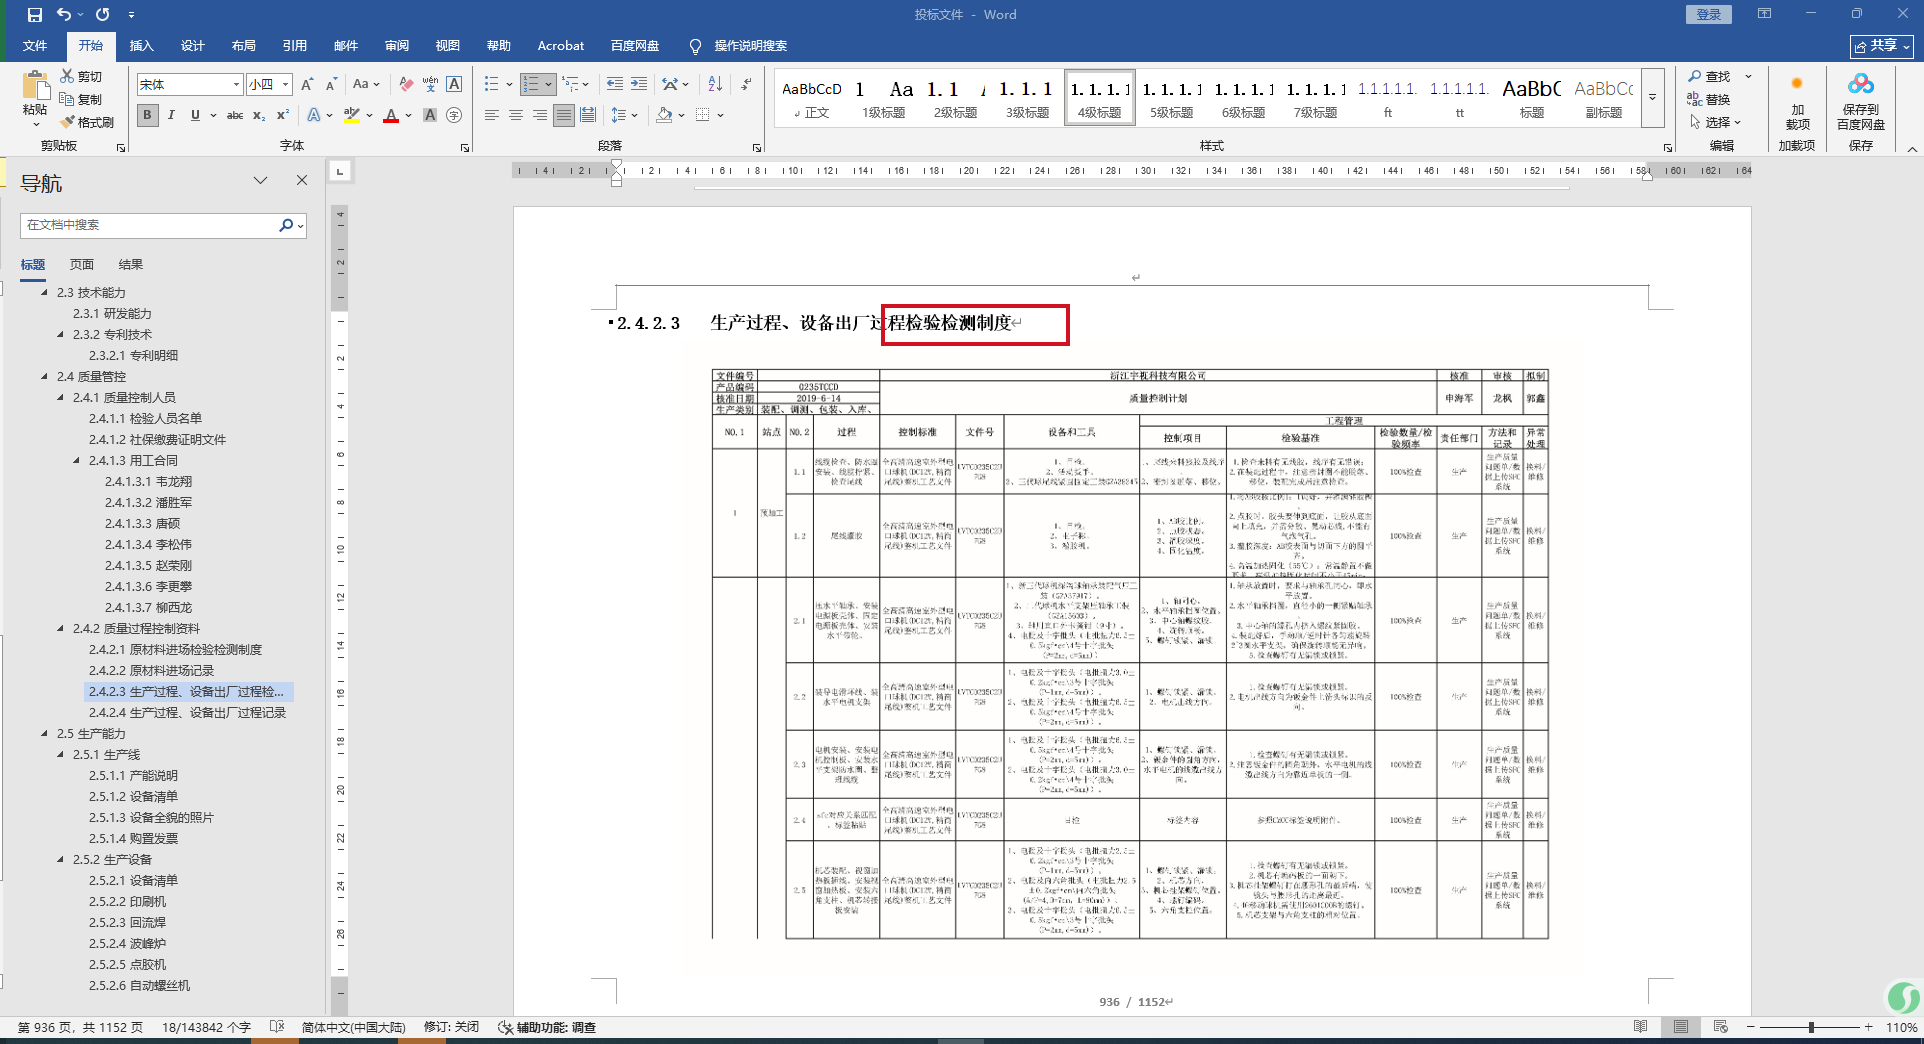Open the 视图 ribbon tab

pyautogui.click(x=447, y=46)
